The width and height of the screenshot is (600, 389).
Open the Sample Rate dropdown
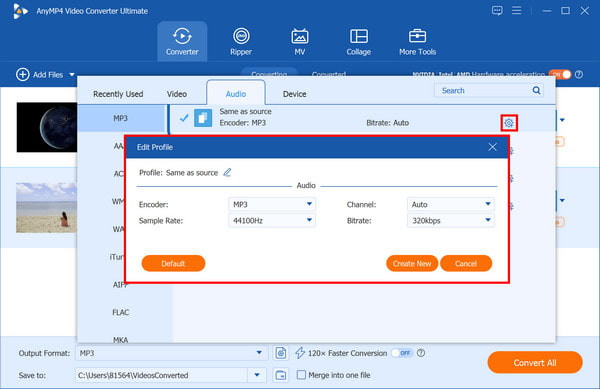coord(272,220)
